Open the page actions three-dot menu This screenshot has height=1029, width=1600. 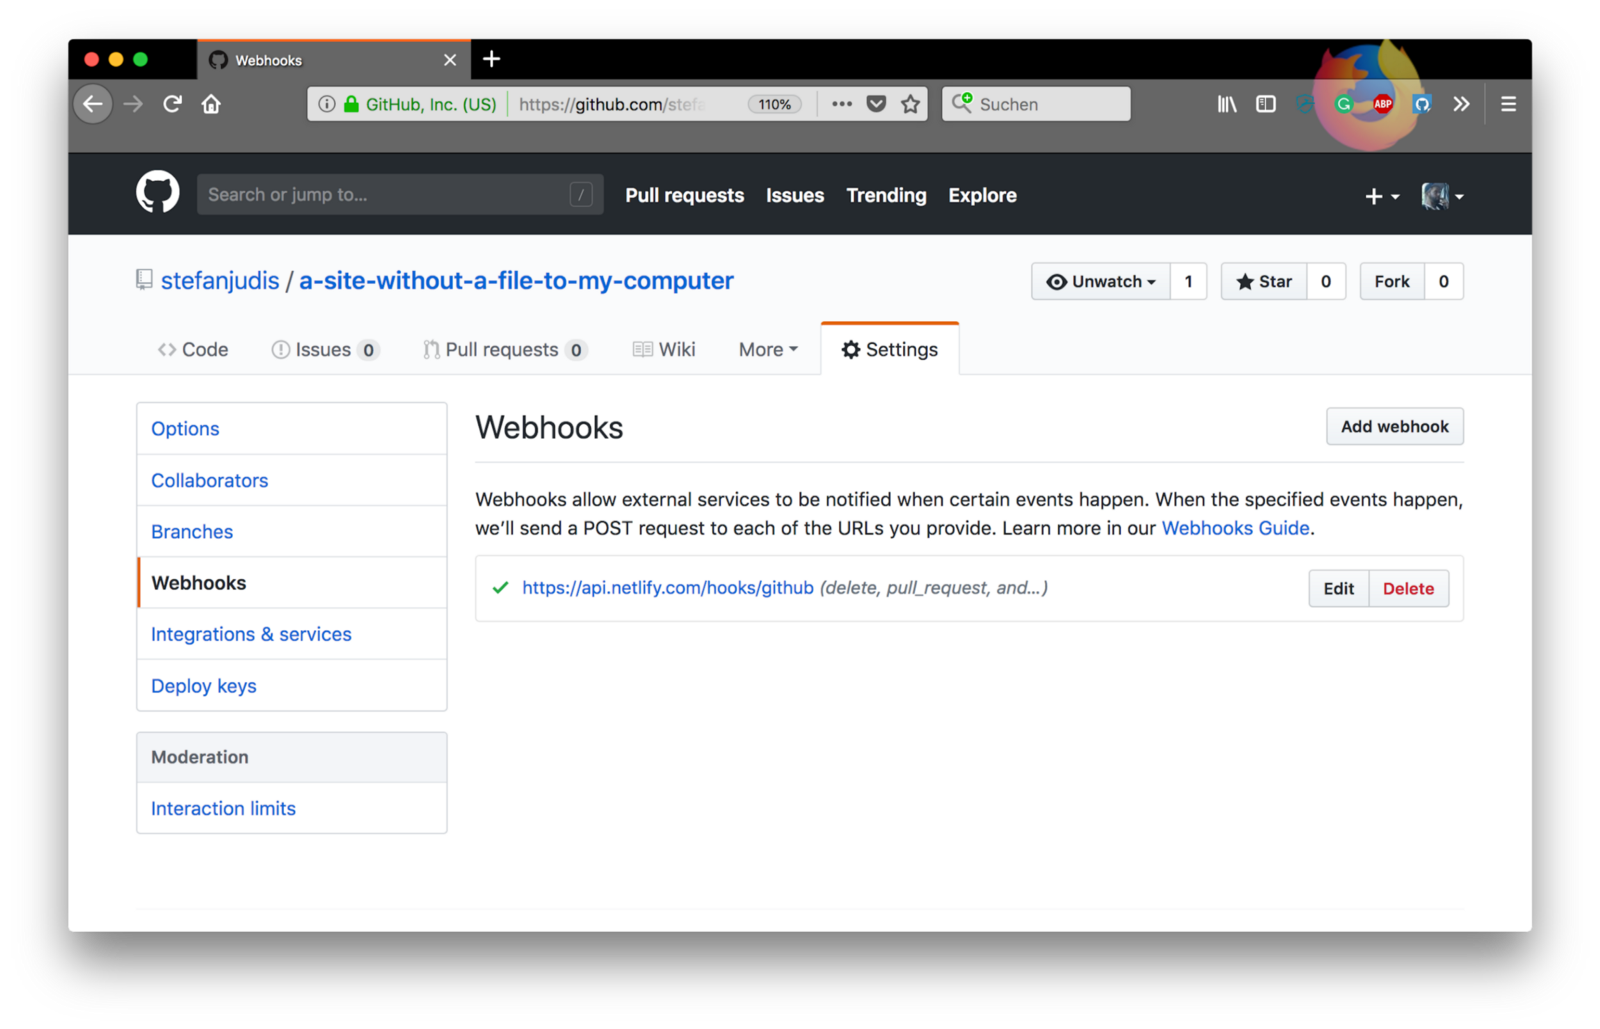pyautogui.click(x=842, y=104)
